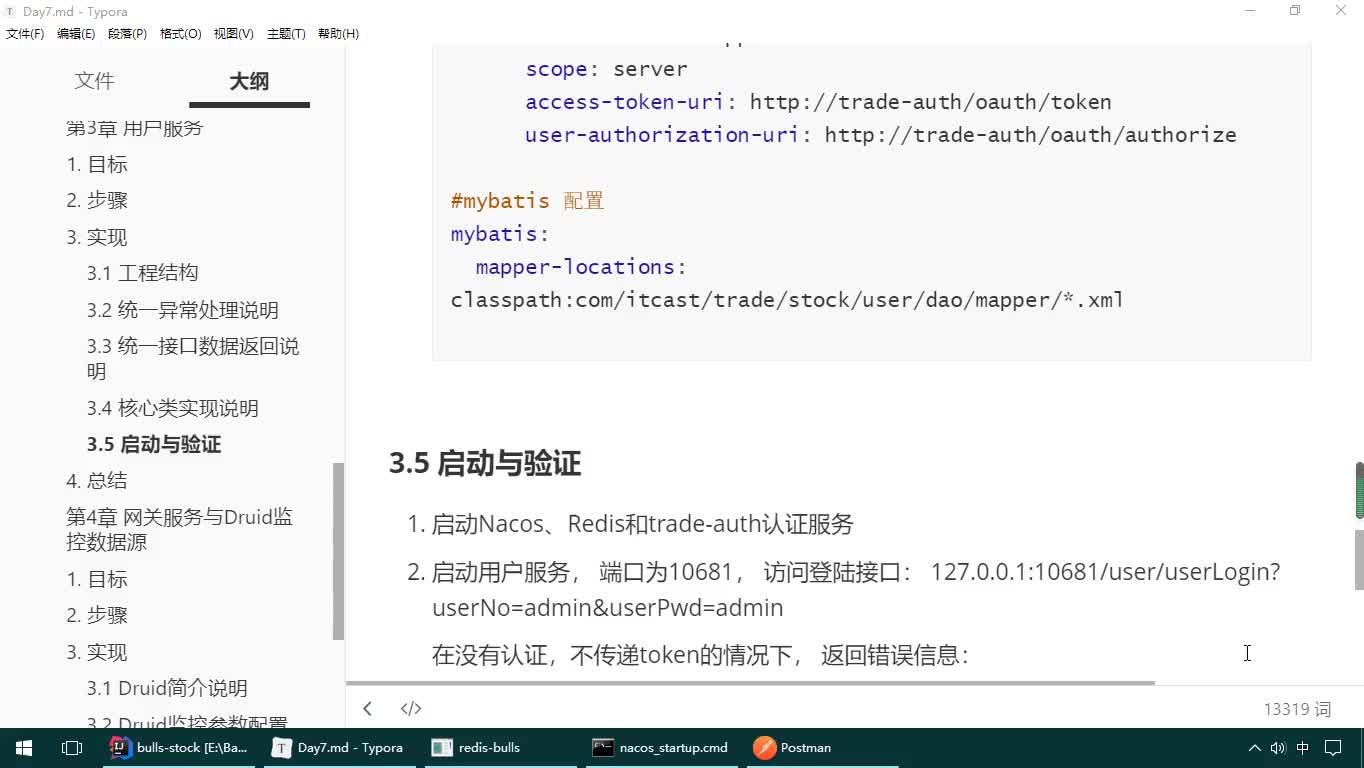Open the 主题(T) menu
The height and width of the screenshot is (768, 1364).
coord(286,34)
